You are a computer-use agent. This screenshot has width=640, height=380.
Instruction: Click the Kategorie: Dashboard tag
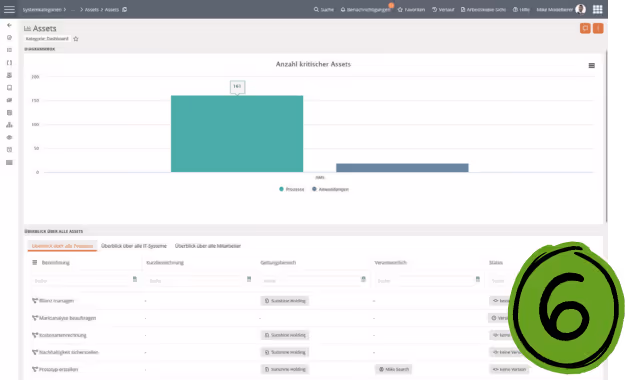[x=47, y=39]
